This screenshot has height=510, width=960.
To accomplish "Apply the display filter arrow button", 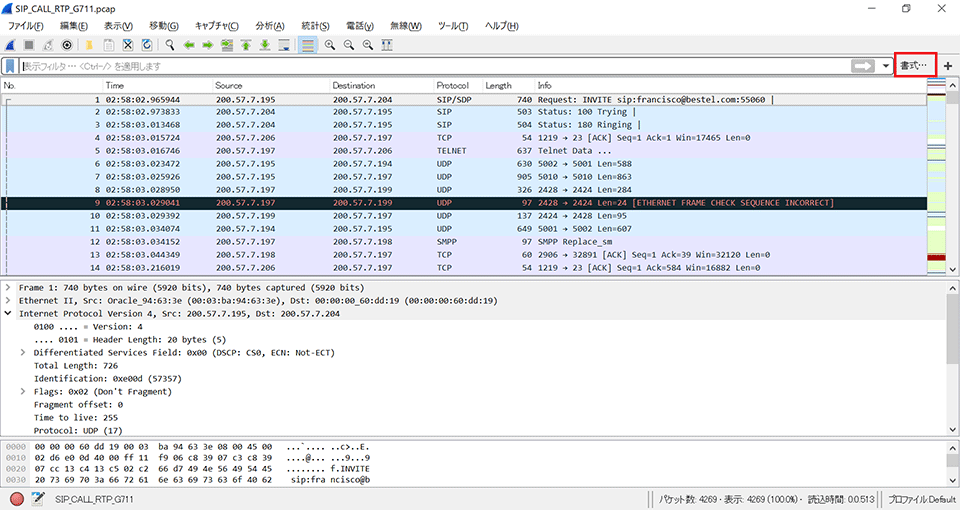I will pyautogui.click(x=863, y=66).
